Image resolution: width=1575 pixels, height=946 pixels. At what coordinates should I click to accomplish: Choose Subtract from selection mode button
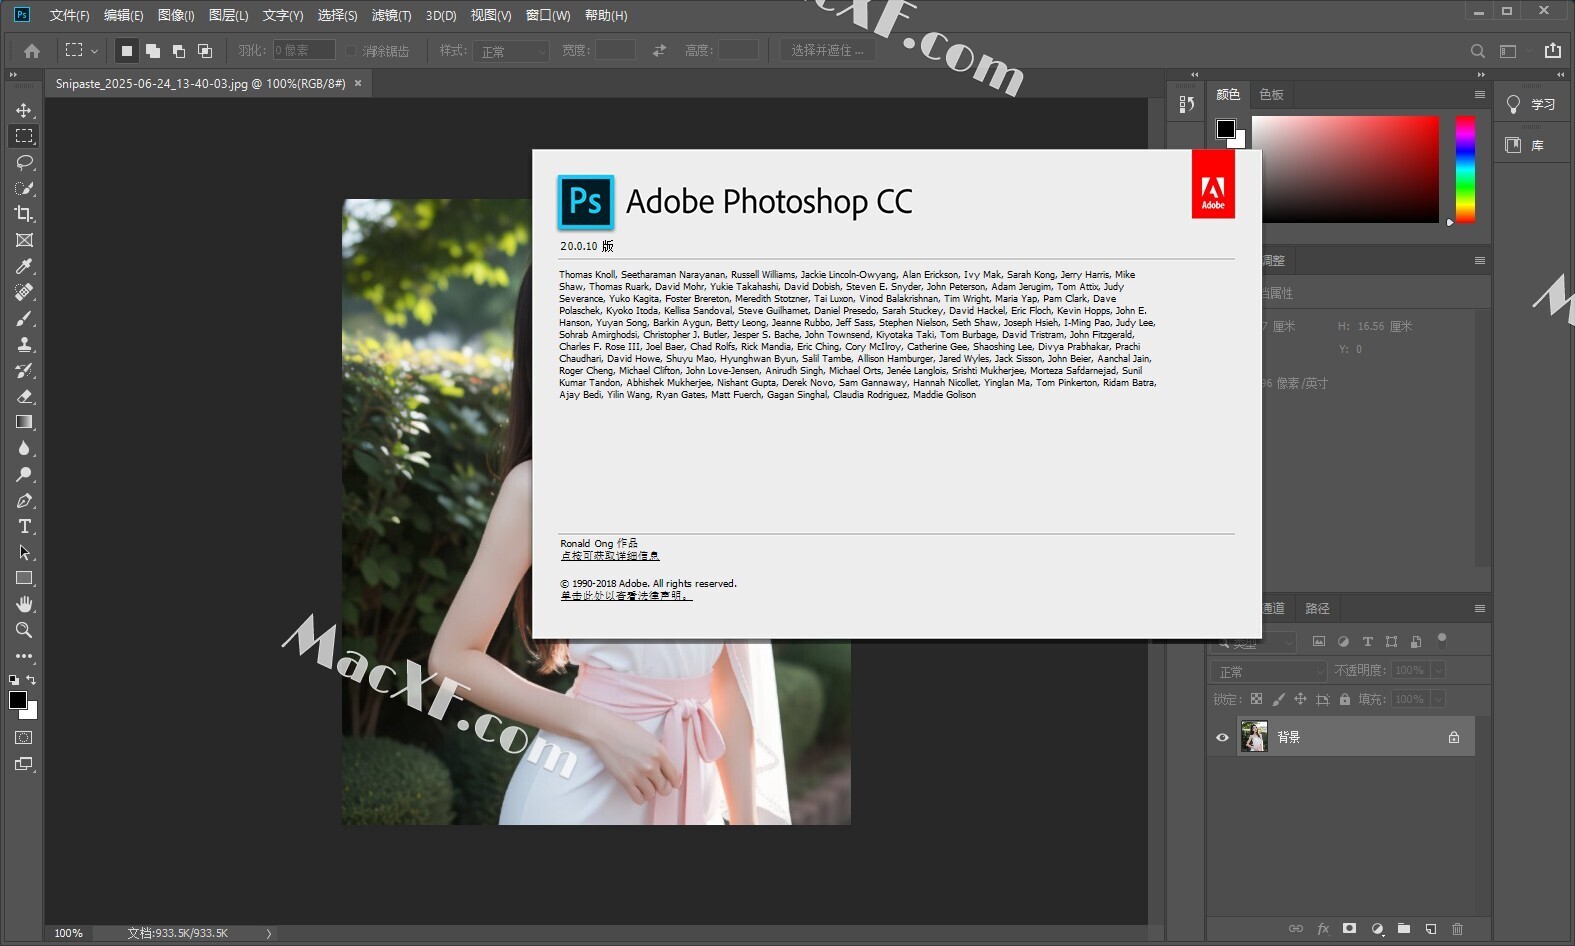coord(179,50)
